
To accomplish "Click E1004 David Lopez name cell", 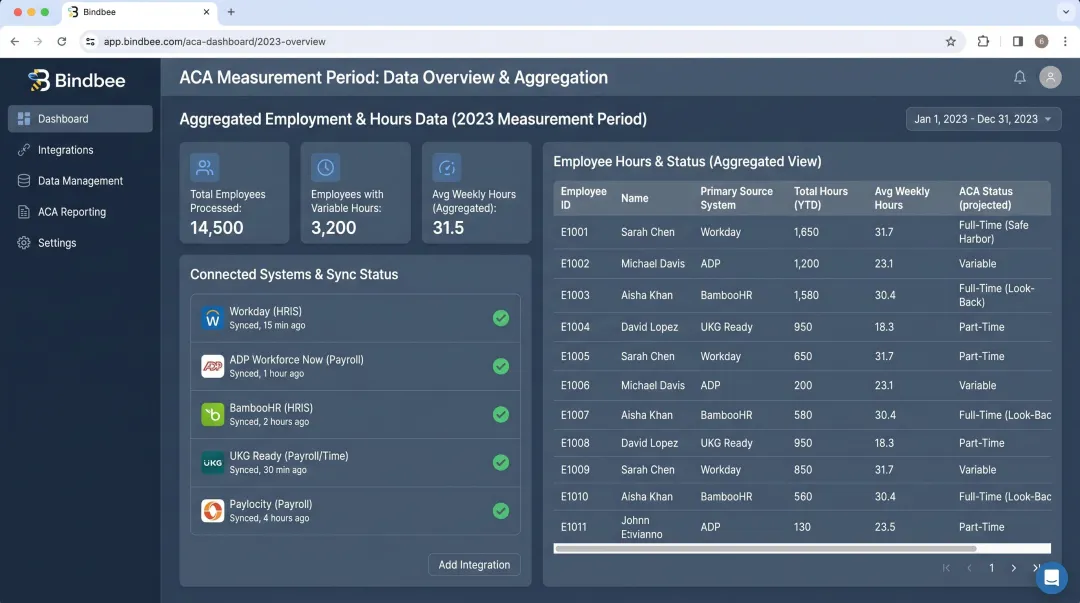I will [x=649, y=327].
